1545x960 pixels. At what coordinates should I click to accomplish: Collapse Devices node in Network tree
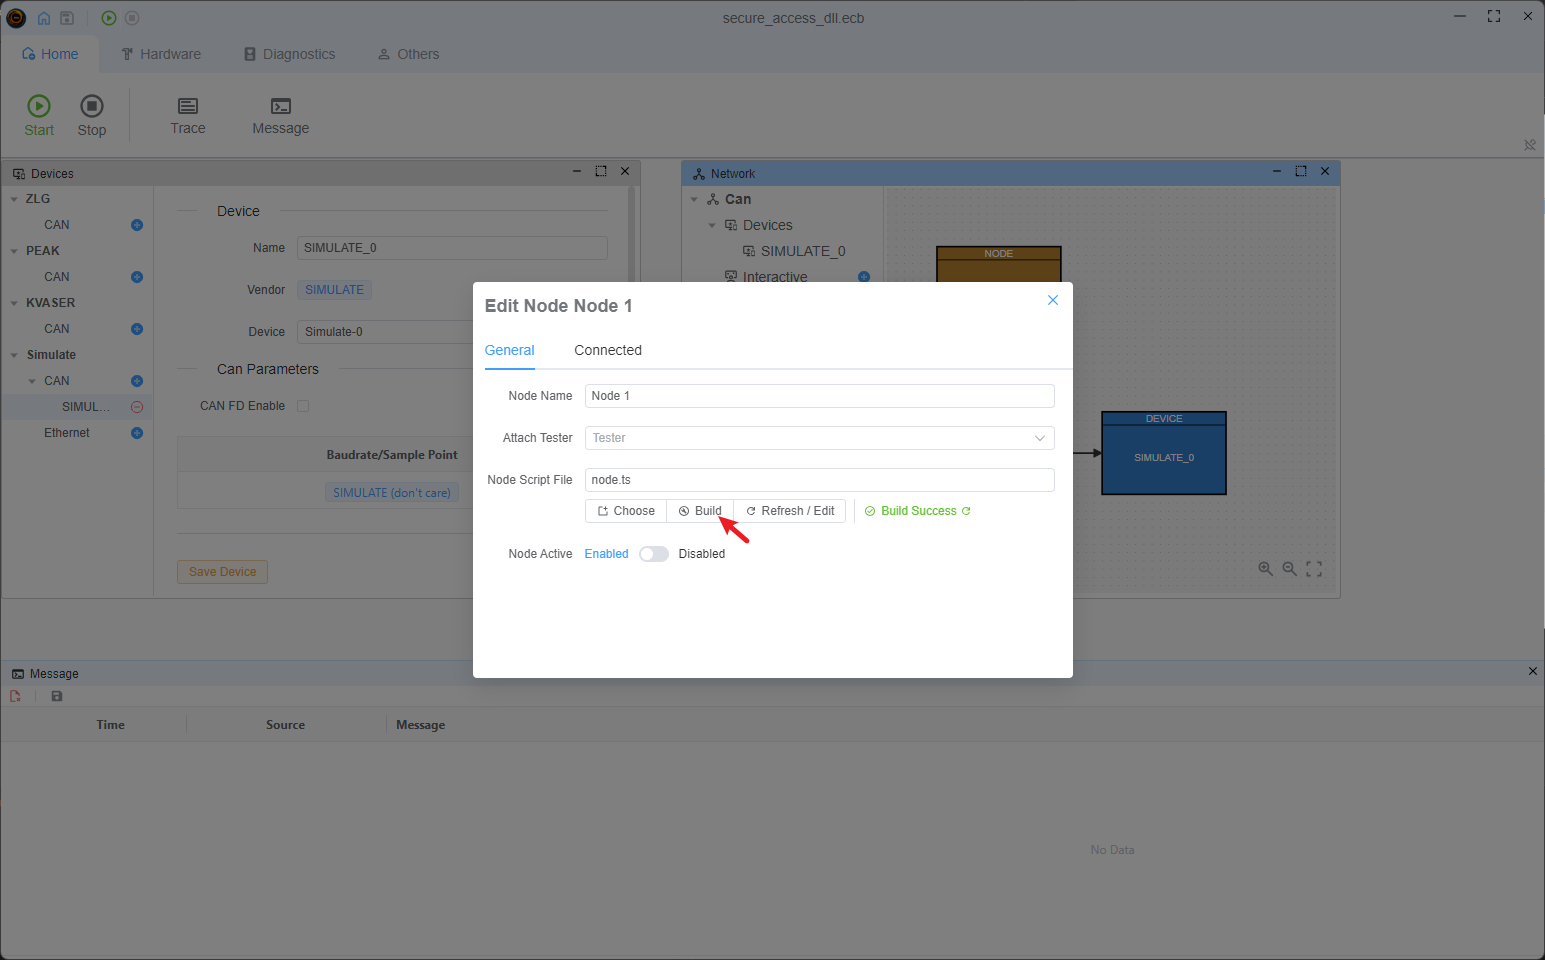tap(712, 225)
